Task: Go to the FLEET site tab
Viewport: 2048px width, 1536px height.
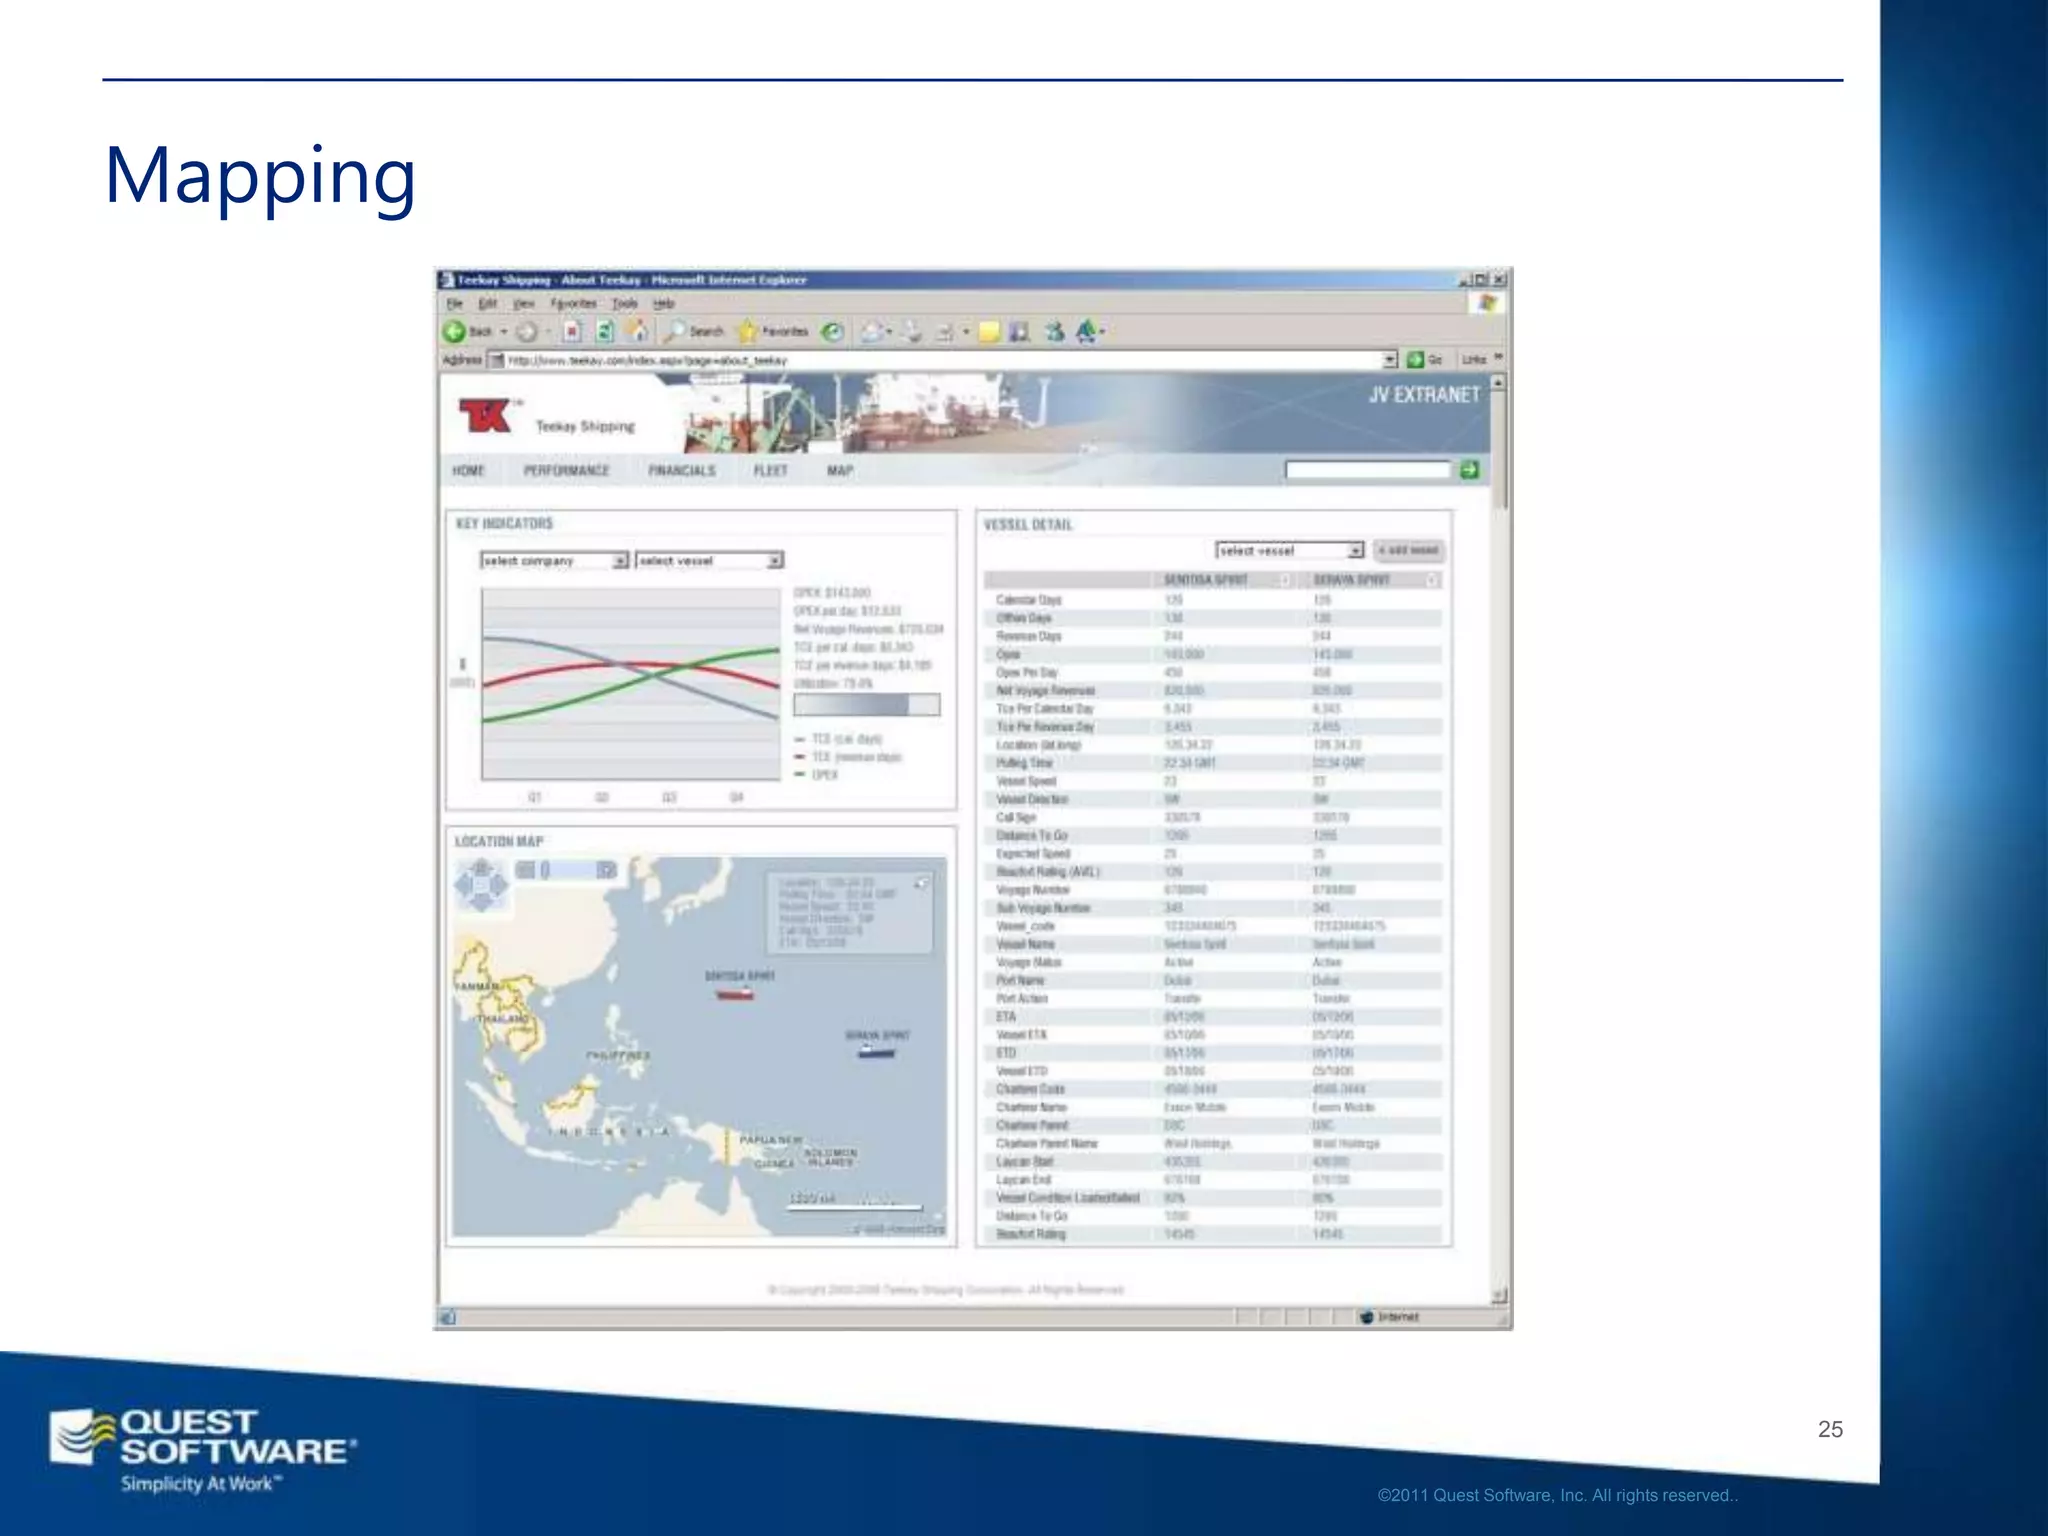Action: (x=771, y=471)
